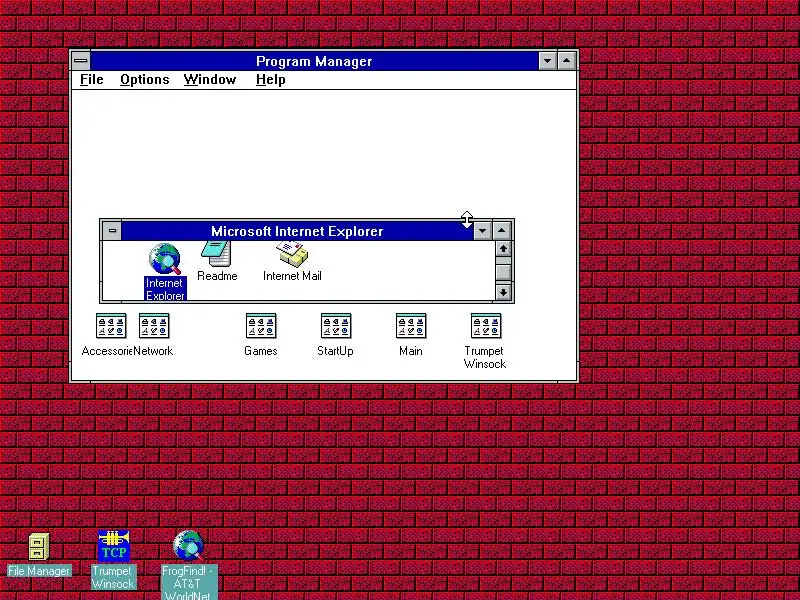Open the Network program group icon
This screenshot has width=800, height=600.
pyautogui.click(x=154, y=326)
